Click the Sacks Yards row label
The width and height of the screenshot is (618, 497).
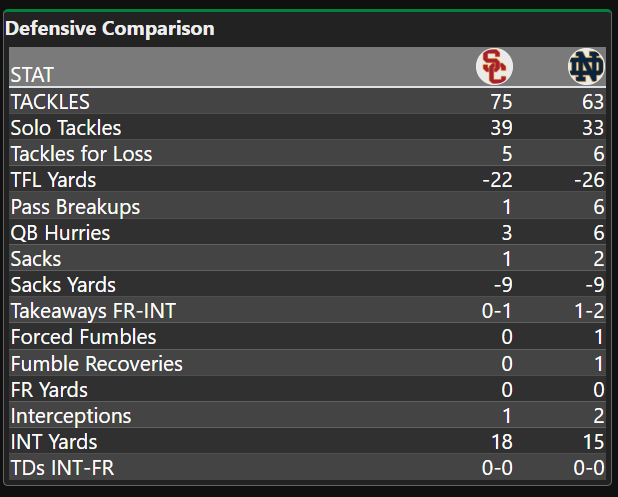[63, 285]
